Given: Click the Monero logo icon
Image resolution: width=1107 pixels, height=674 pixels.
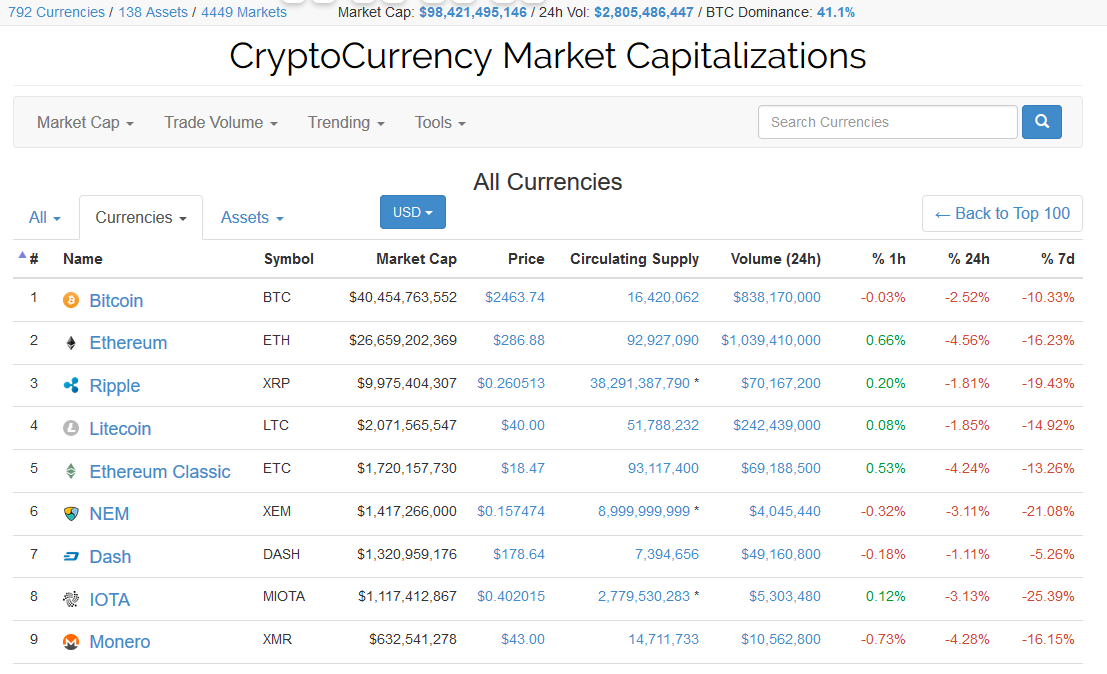Looking at the screenshot, I should pos(71,642).
